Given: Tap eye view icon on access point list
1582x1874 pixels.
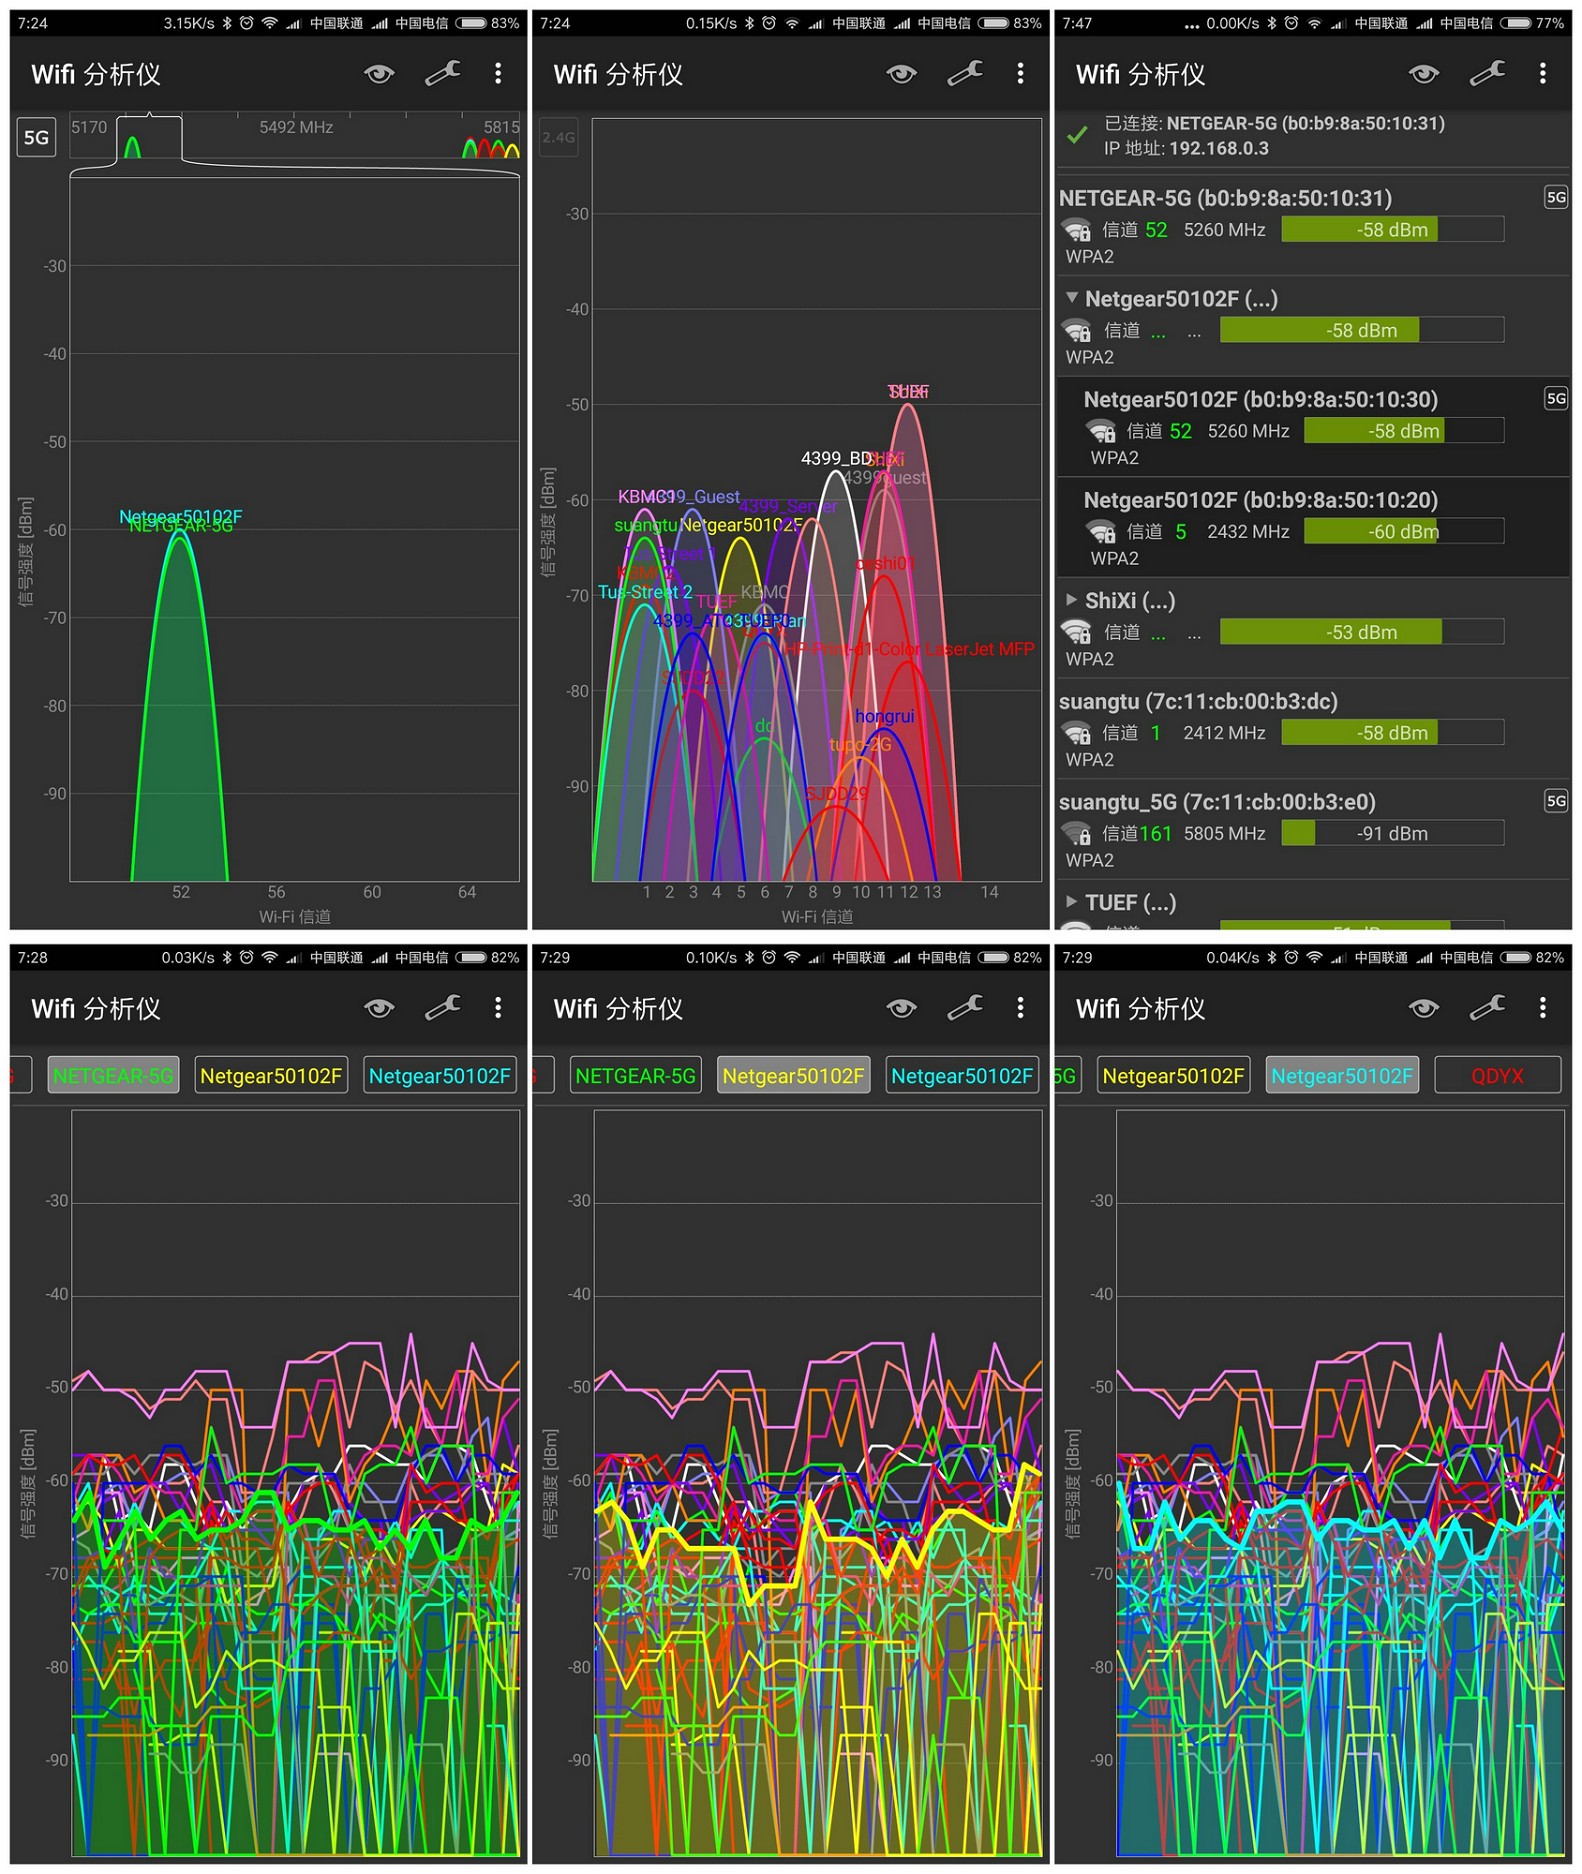Looking at the screenshot, I should [1424, 73].
